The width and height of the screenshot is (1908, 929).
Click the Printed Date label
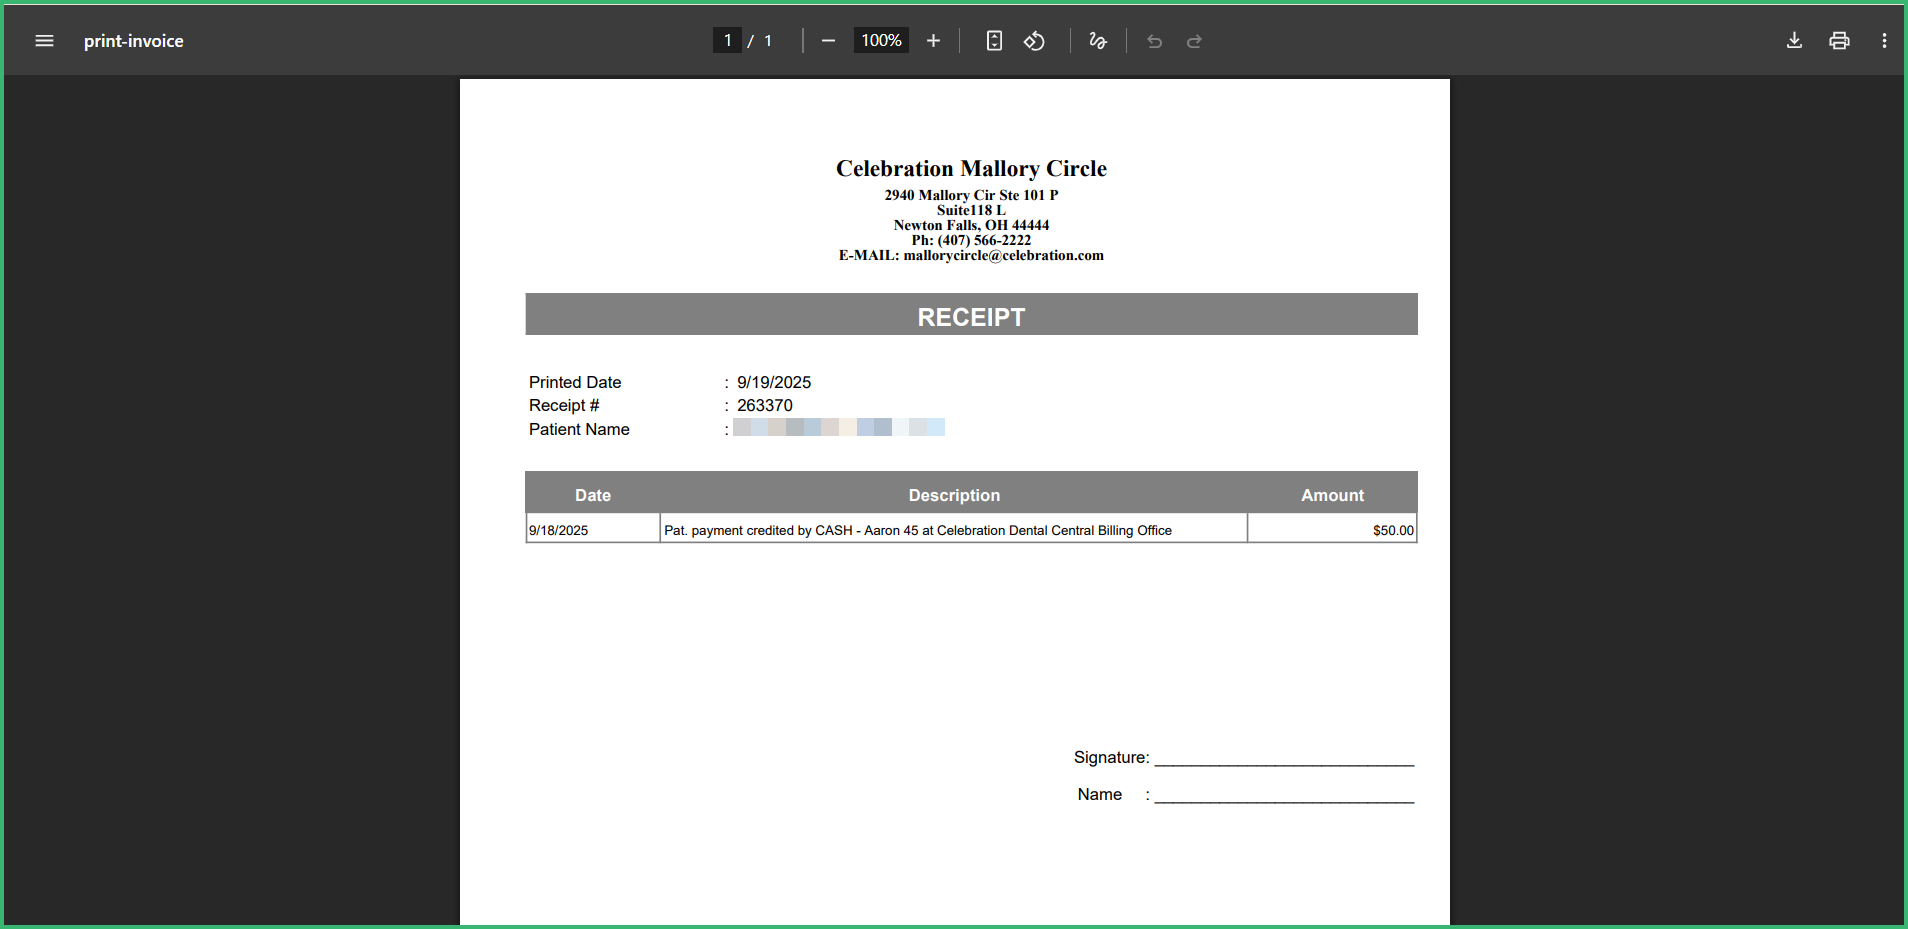click(x=575, y=382)
